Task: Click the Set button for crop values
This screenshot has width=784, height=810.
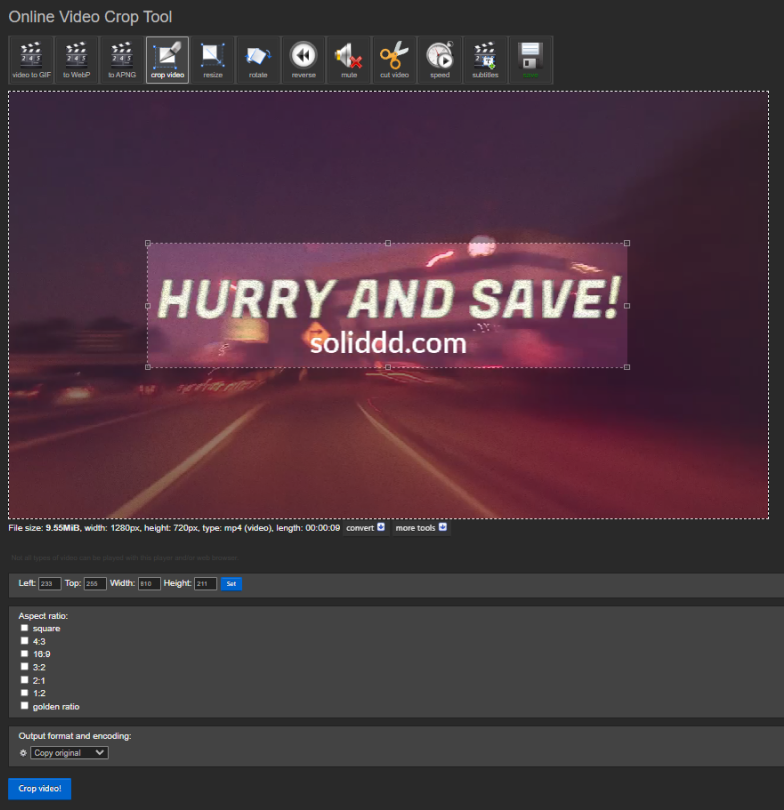Action: click(231, 583)
